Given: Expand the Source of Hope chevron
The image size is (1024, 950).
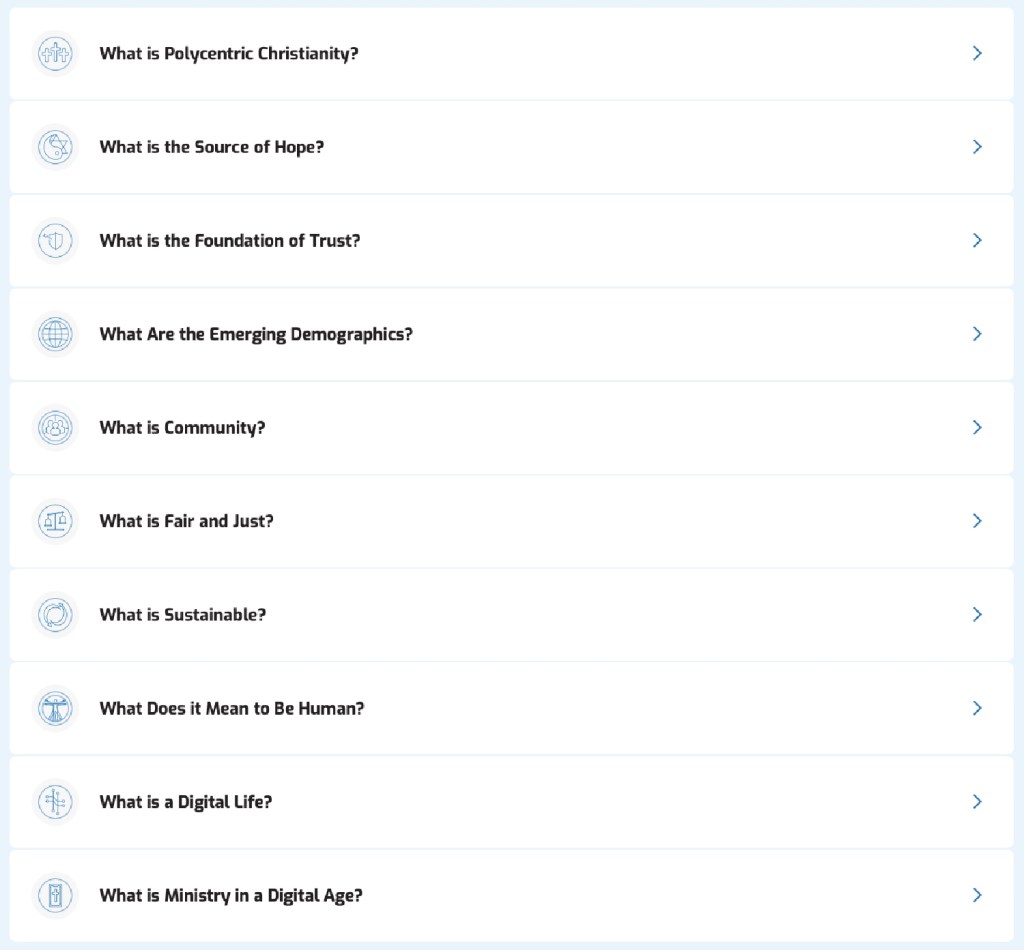Looking at the screenshot, I should pos(977,147).
